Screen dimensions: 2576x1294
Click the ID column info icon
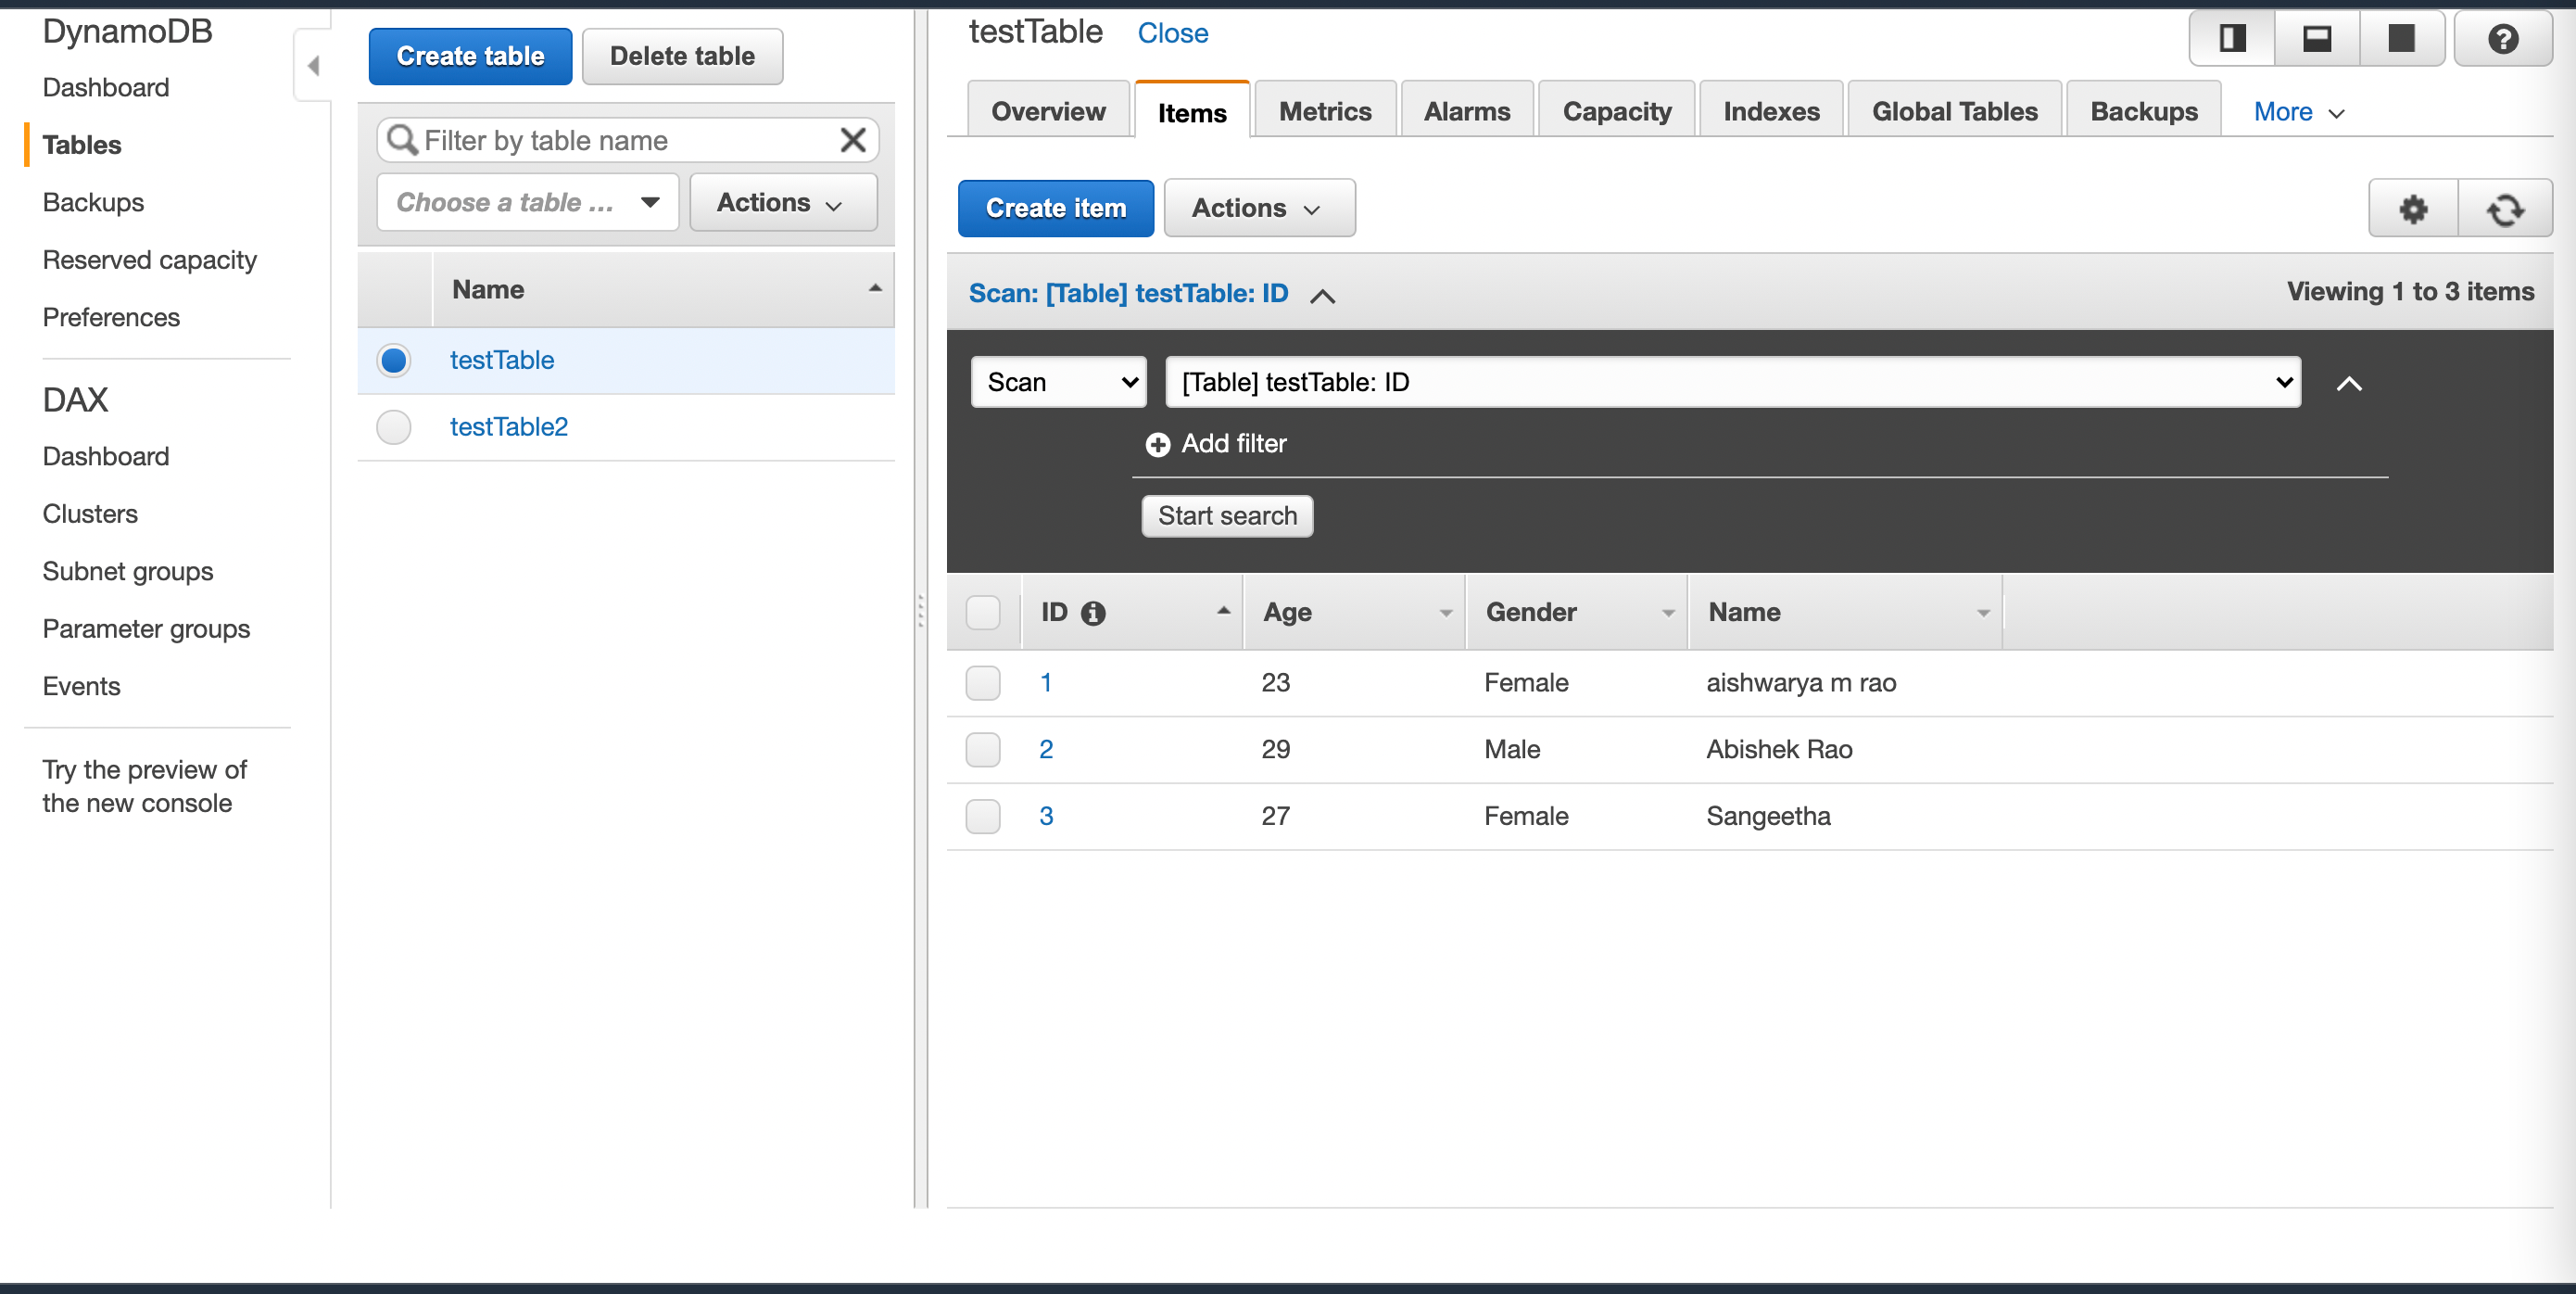point(1093,613)
